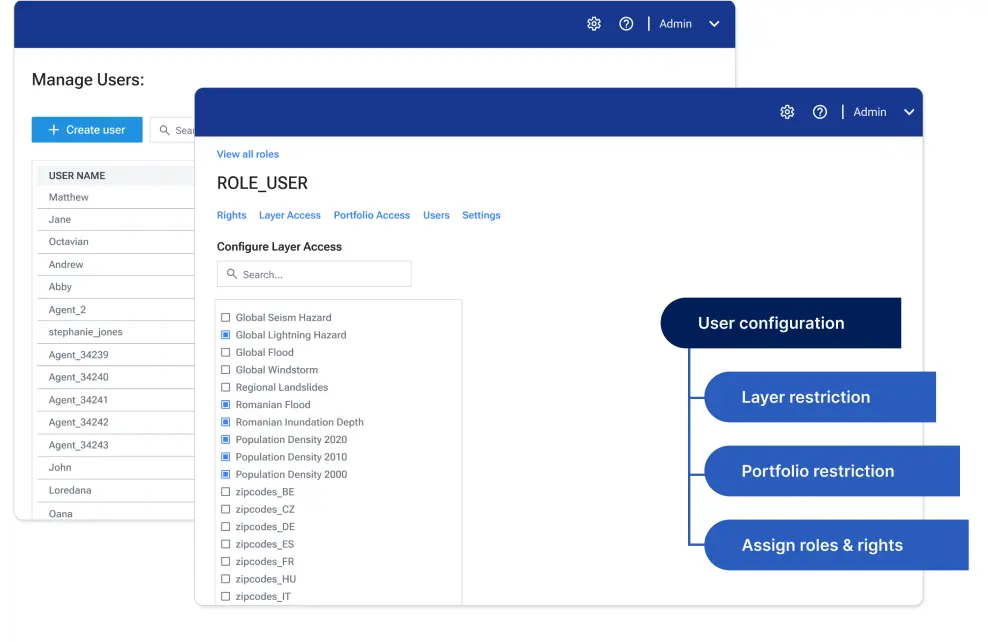The width and height of the screenshot is (988, 642).
Task: Select user Agent_2 in the list
Action: click(116, 310)
